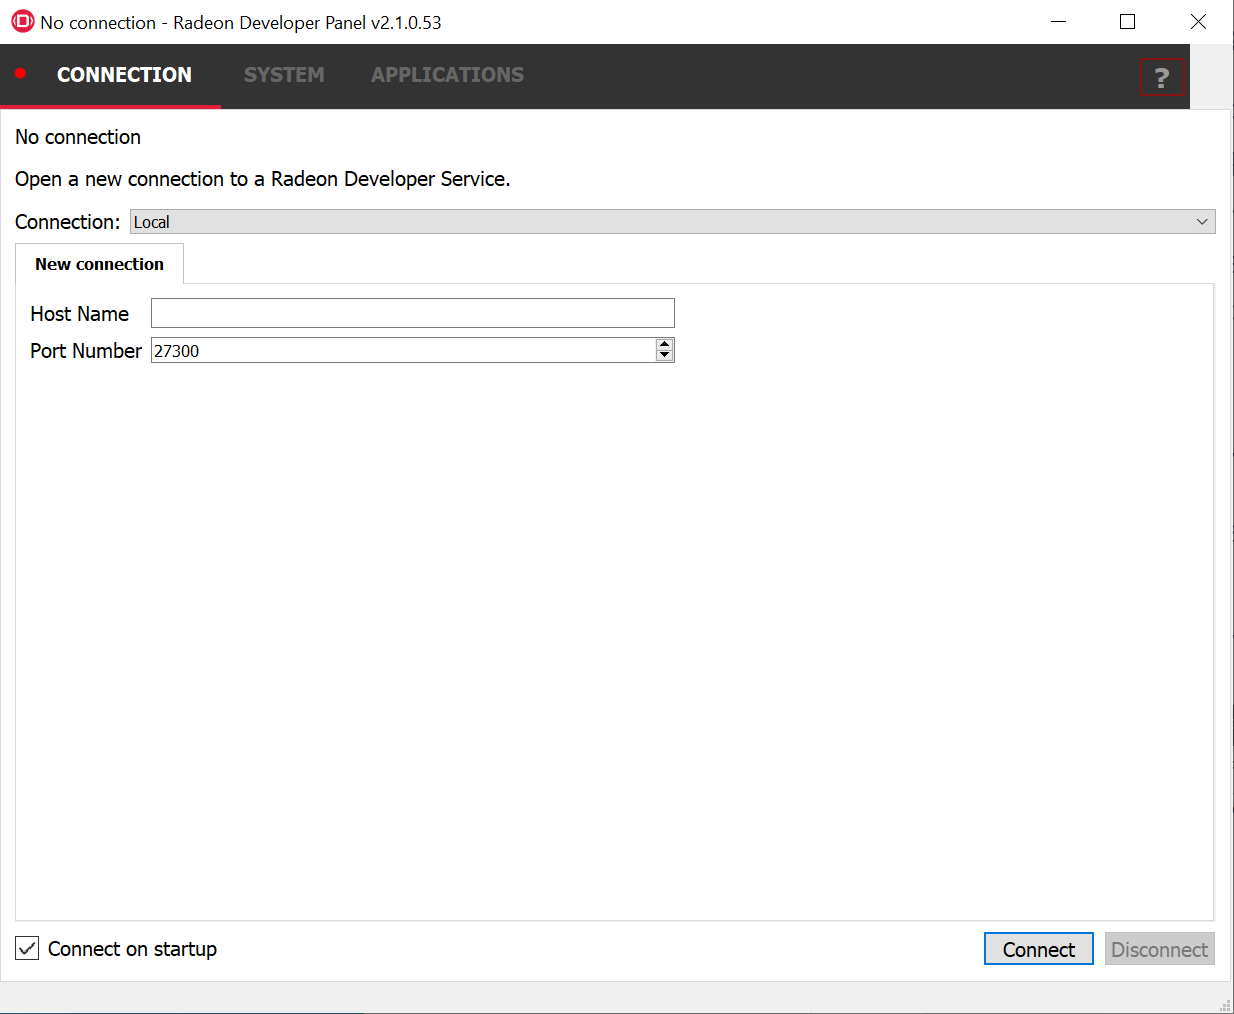Open help via the question mark icon

pyautogui.click(x=1161, y=77)
